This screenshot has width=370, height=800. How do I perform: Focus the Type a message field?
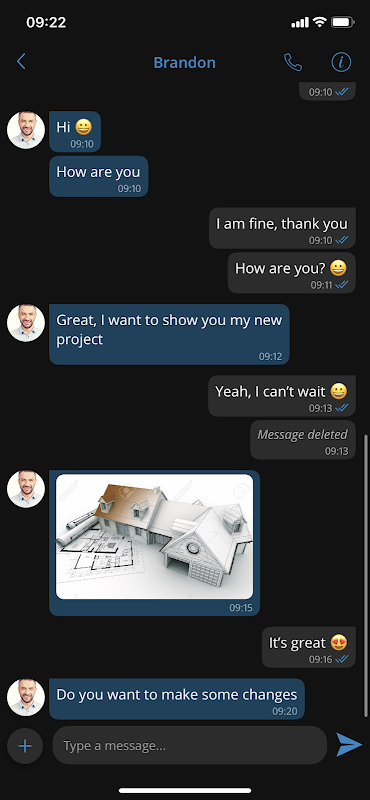pyautogui.click(x=189, y=745)
